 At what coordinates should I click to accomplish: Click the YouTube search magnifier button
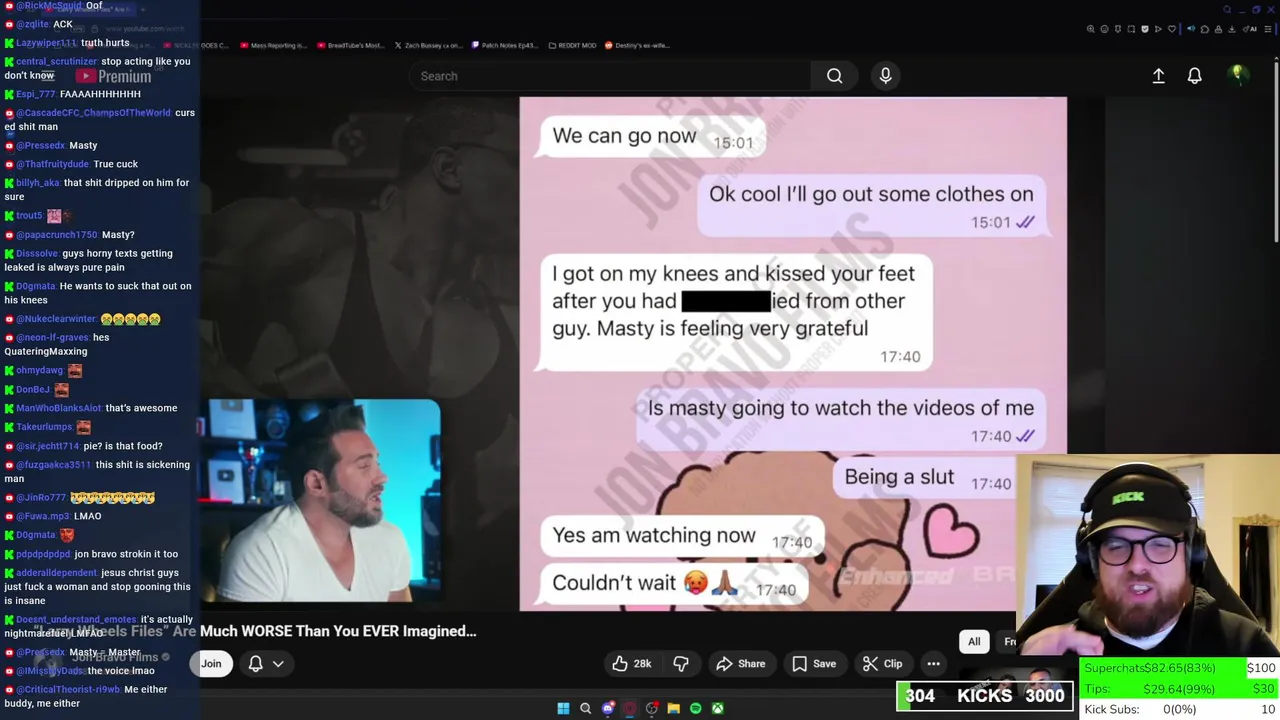coord(834,76)
